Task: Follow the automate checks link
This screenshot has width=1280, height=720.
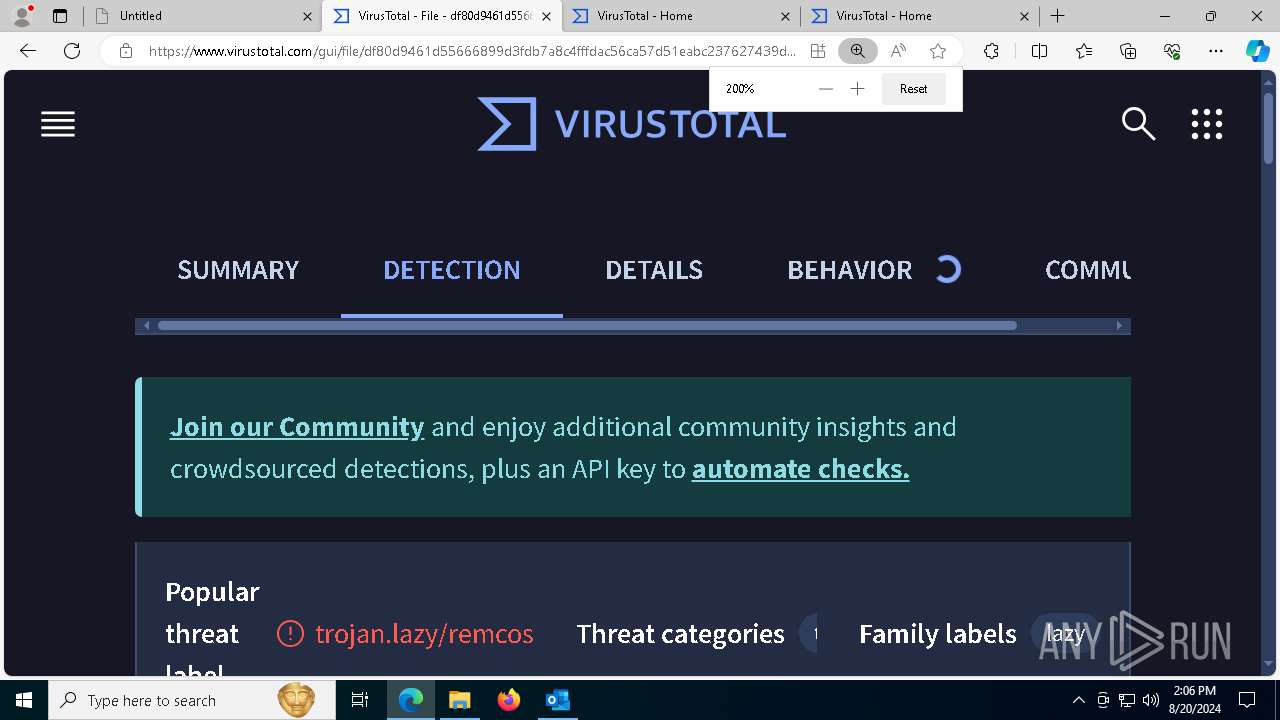Action: pos(801,469)
